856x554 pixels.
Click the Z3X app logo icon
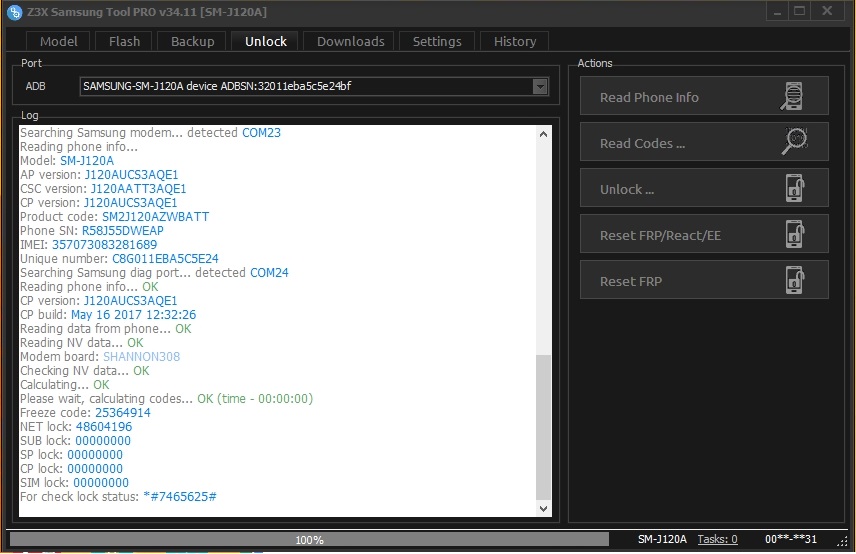pos(15,11)
